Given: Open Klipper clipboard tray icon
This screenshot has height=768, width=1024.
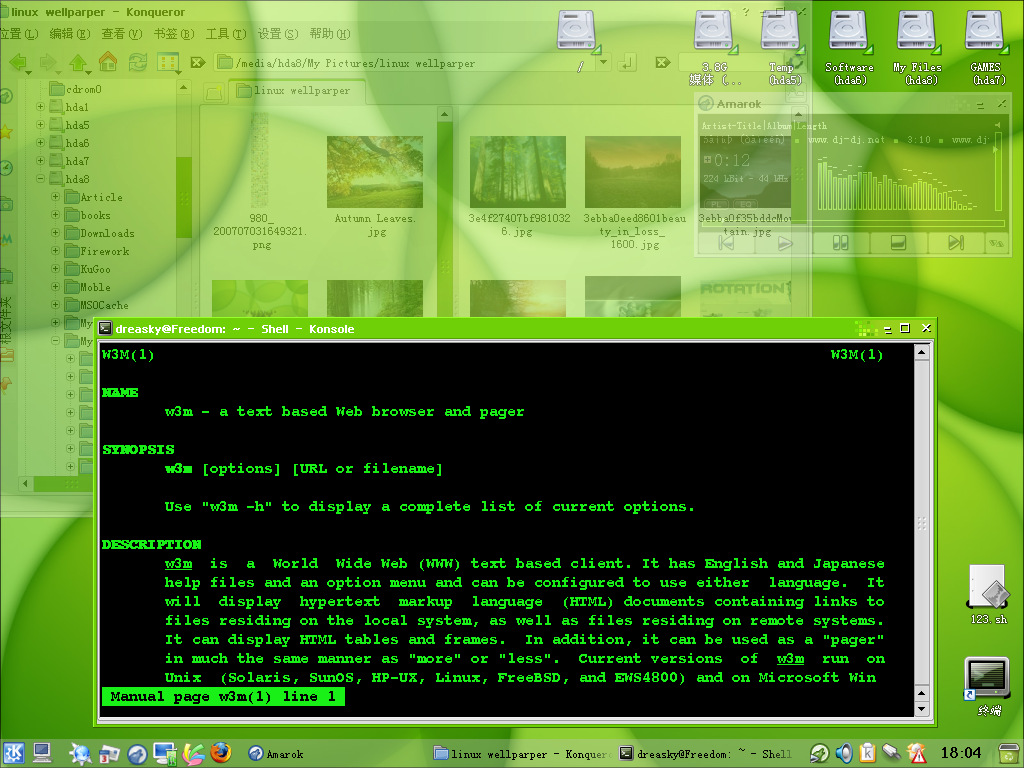Looking at the screenshot, I should pyautogui.click(x=867, y=754).
